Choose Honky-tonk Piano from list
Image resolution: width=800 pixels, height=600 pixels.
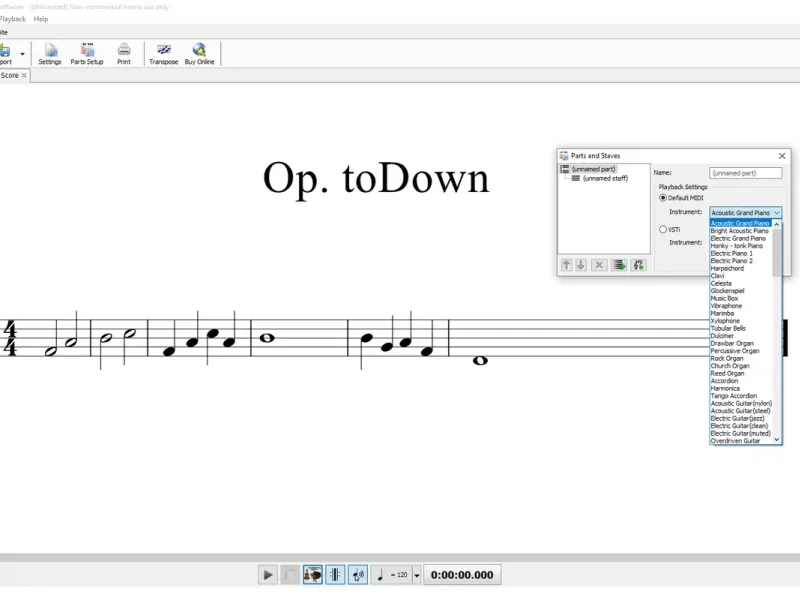737,246
